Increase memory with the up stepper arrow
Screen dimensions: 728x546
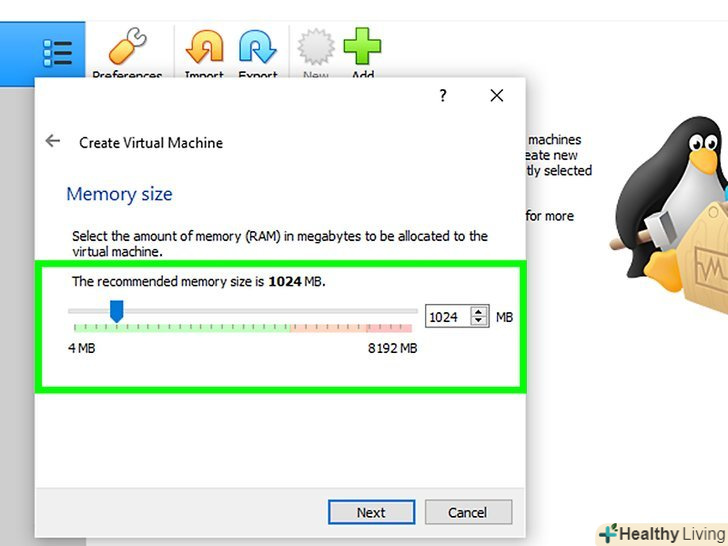(x=478, y=312)
